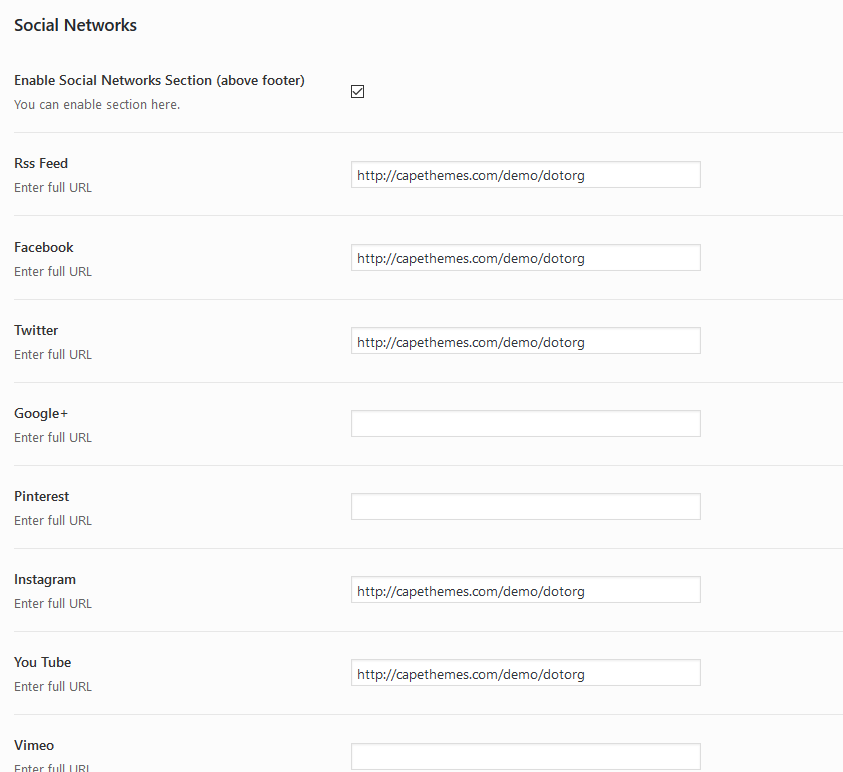Click the Instagram field label

tap(45, 579)
